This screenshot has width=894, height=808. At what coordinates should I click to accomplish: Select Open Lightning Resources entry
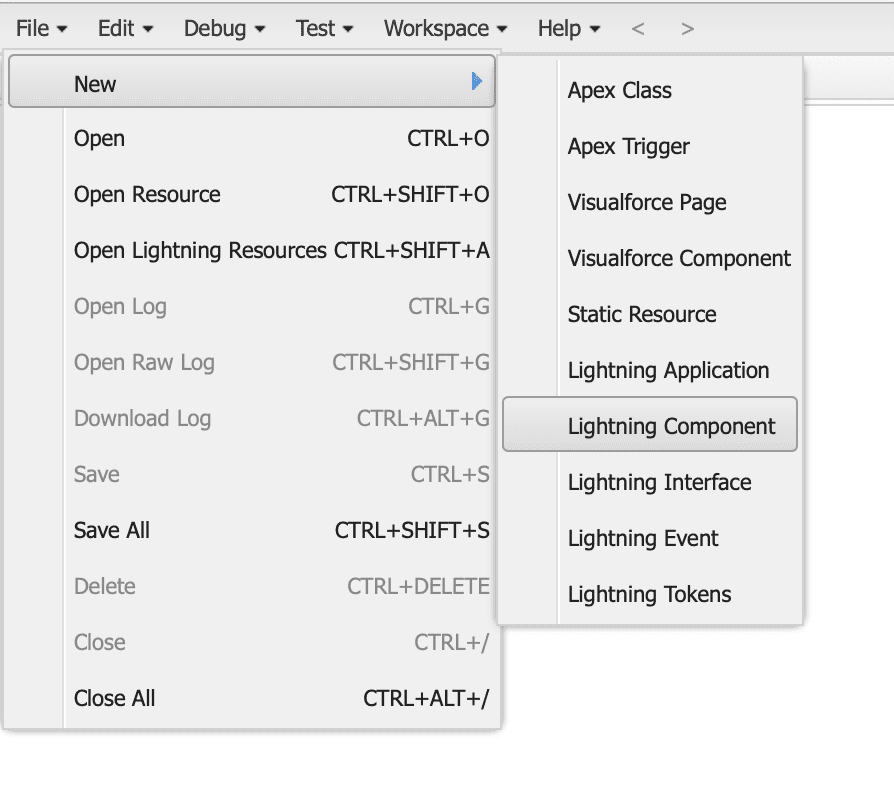click(251, 250)
